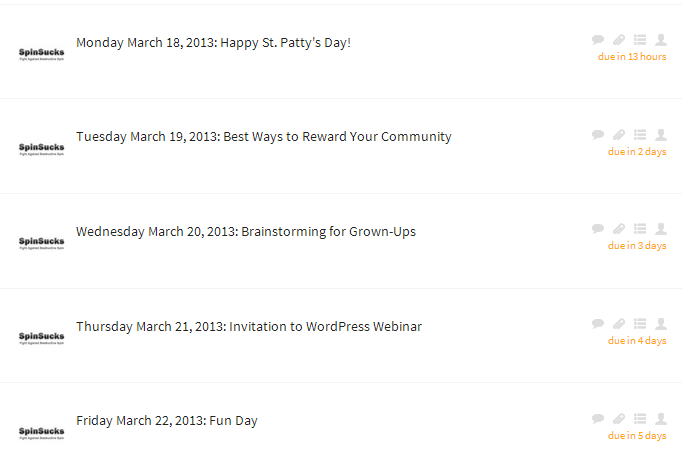Click comment icon on WordPress Webinar row
685x473 pixels.
coord(598,324)
